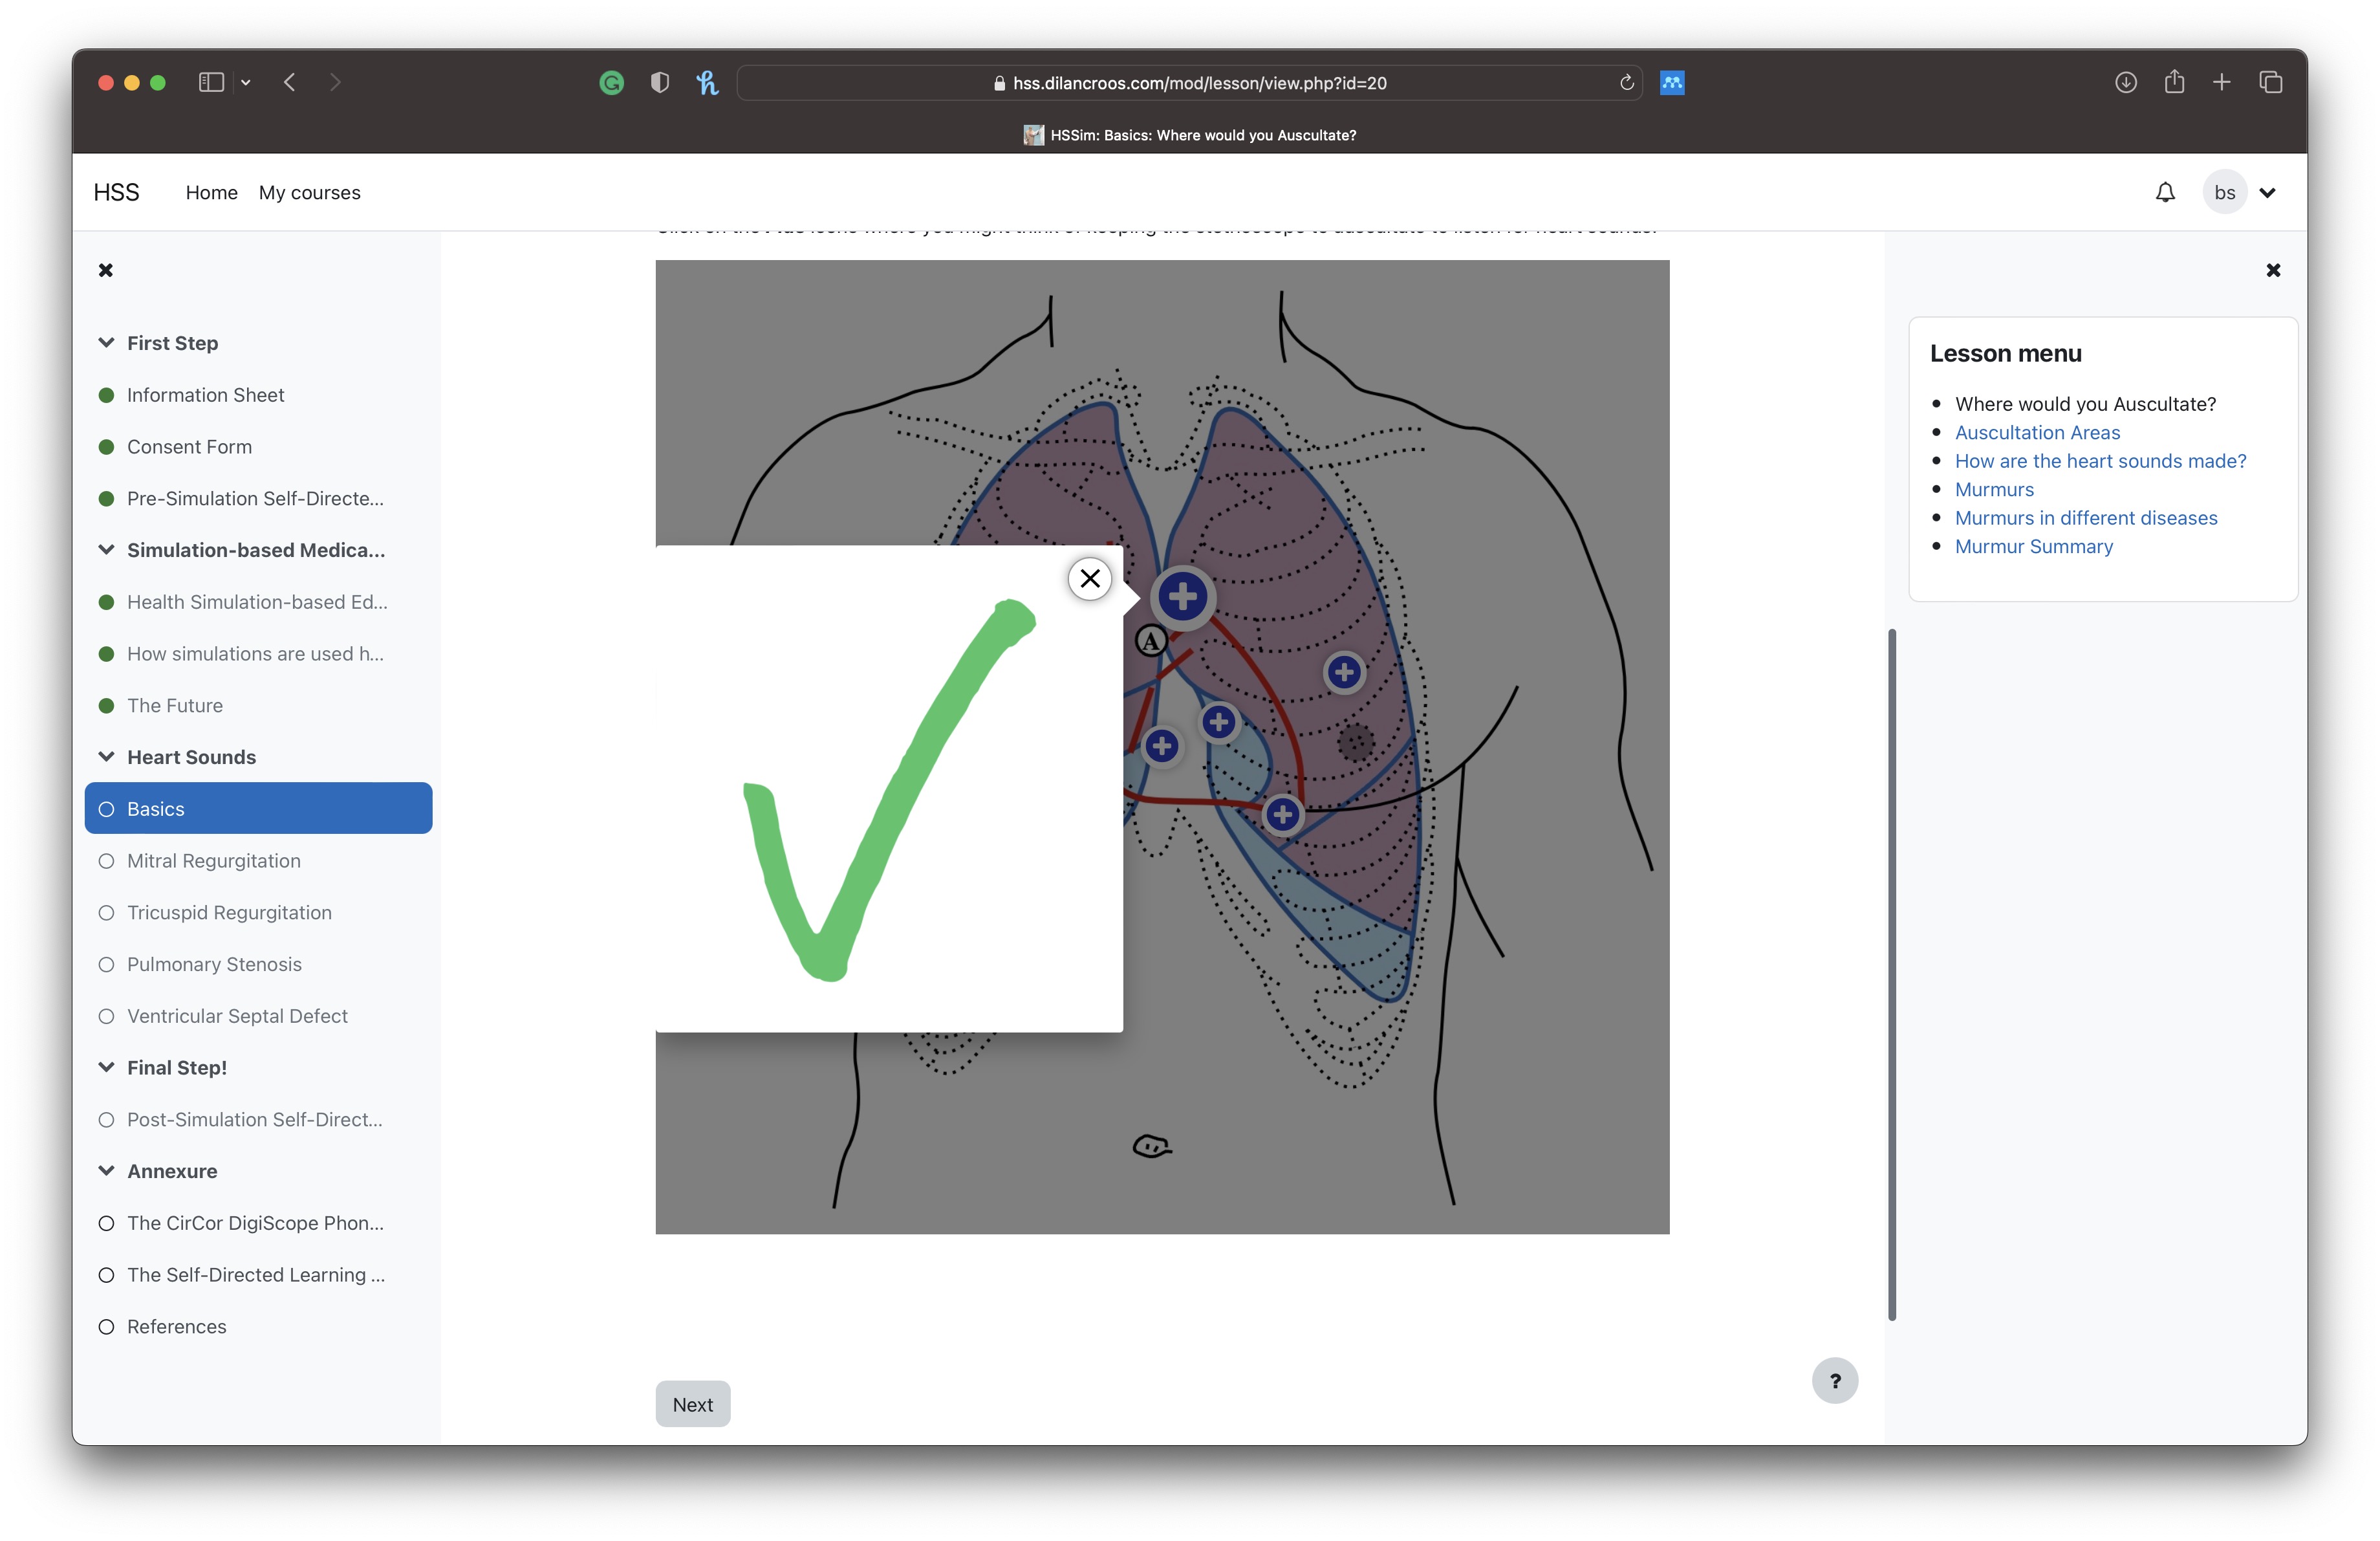
Task: Click the plus hotspot at lowest heart apex
Action: point(1283,814)
